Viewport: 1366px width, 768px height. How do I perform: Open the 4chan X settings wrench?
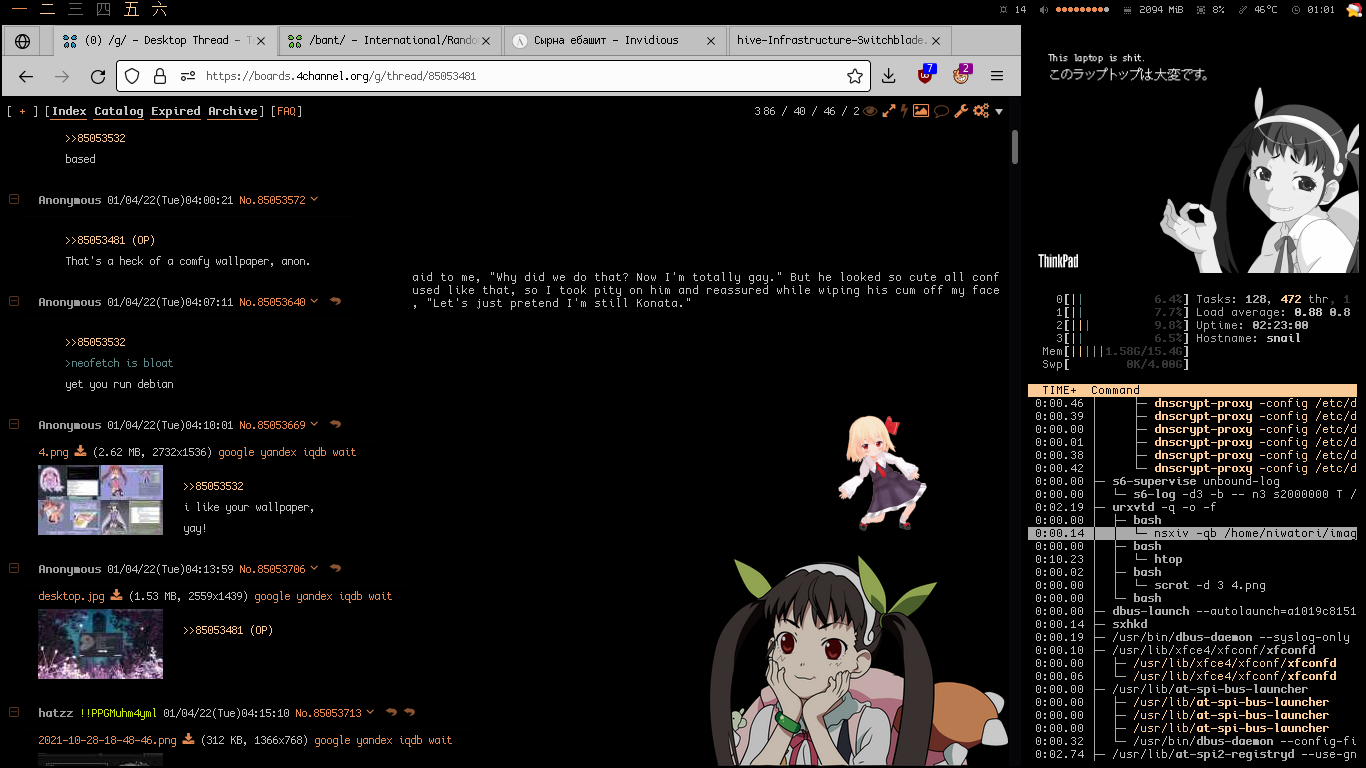pos(961,111)
